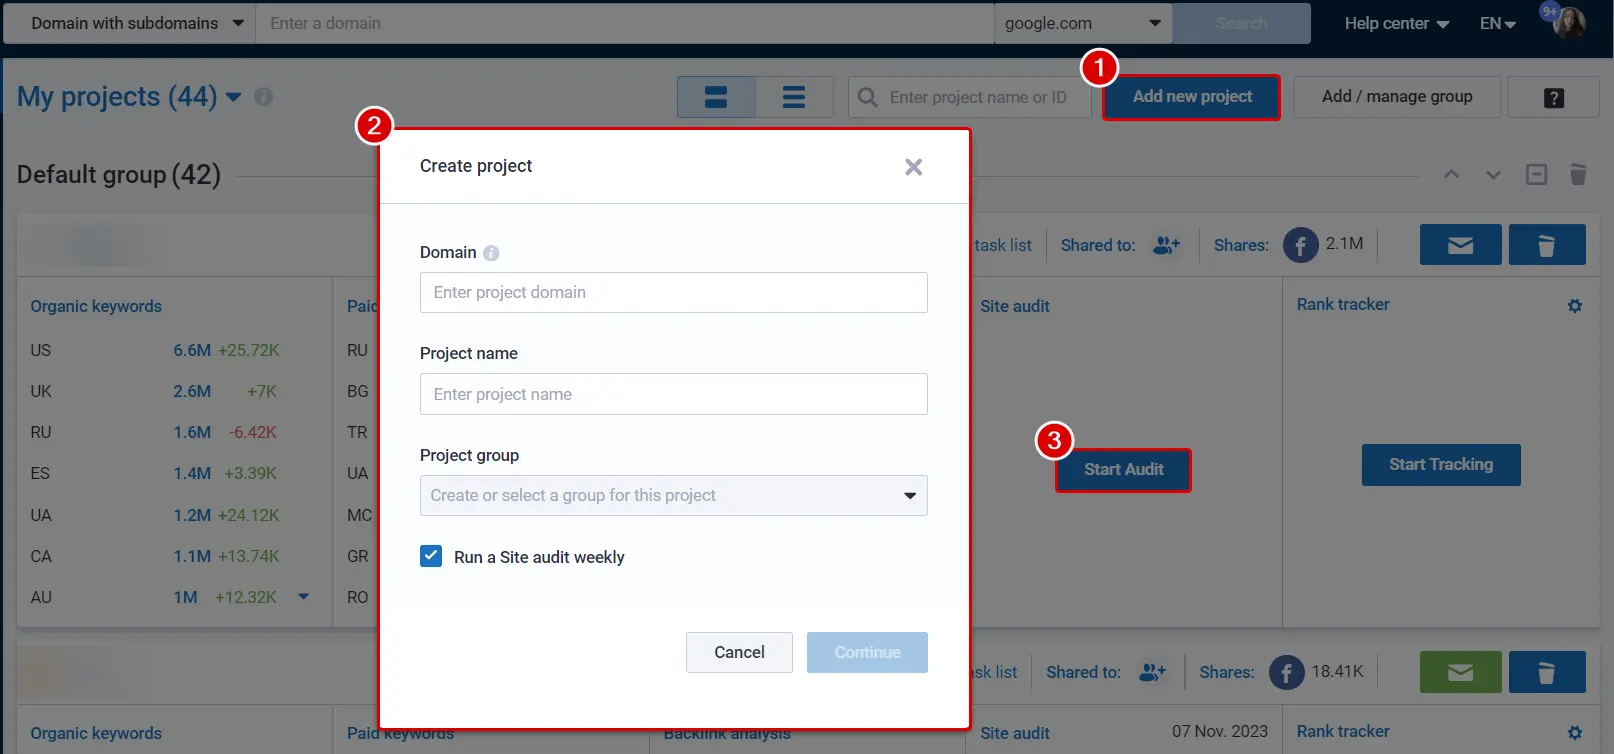Toggle Run a Site audit weekly checkbox
The image size is (1614, 754).
point(431,556)
